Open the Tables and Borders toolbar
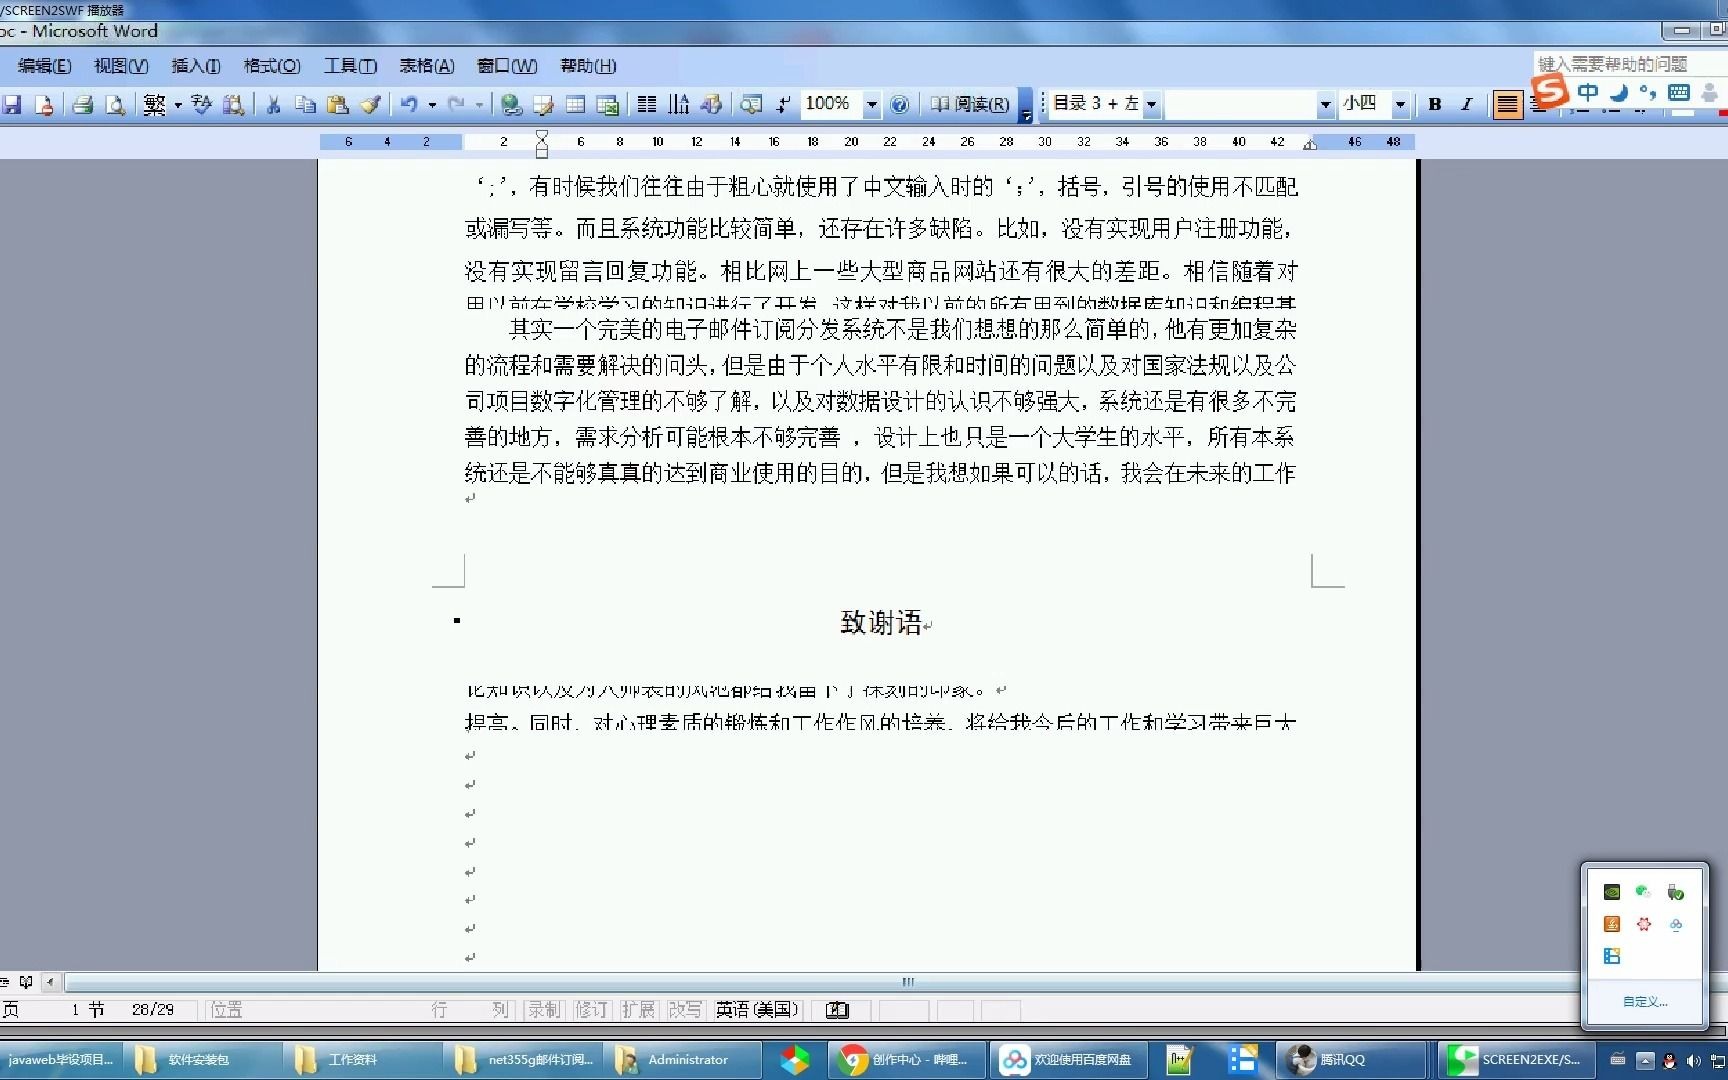1728x1080 pixels. click(543, 104)
